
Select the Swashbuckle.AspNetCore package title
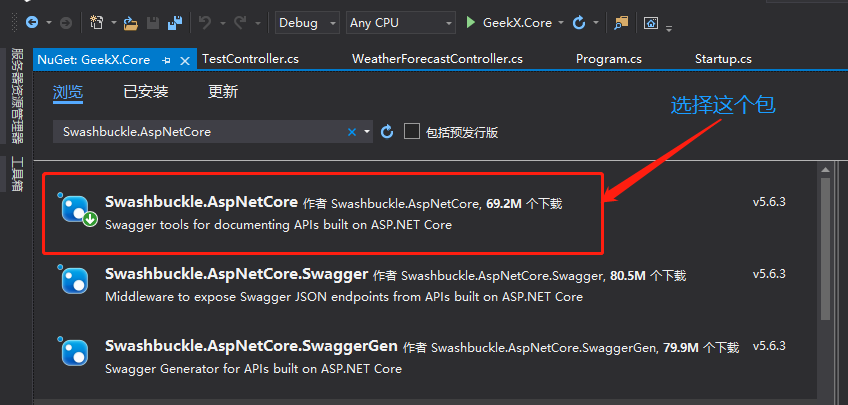[201, 202]
